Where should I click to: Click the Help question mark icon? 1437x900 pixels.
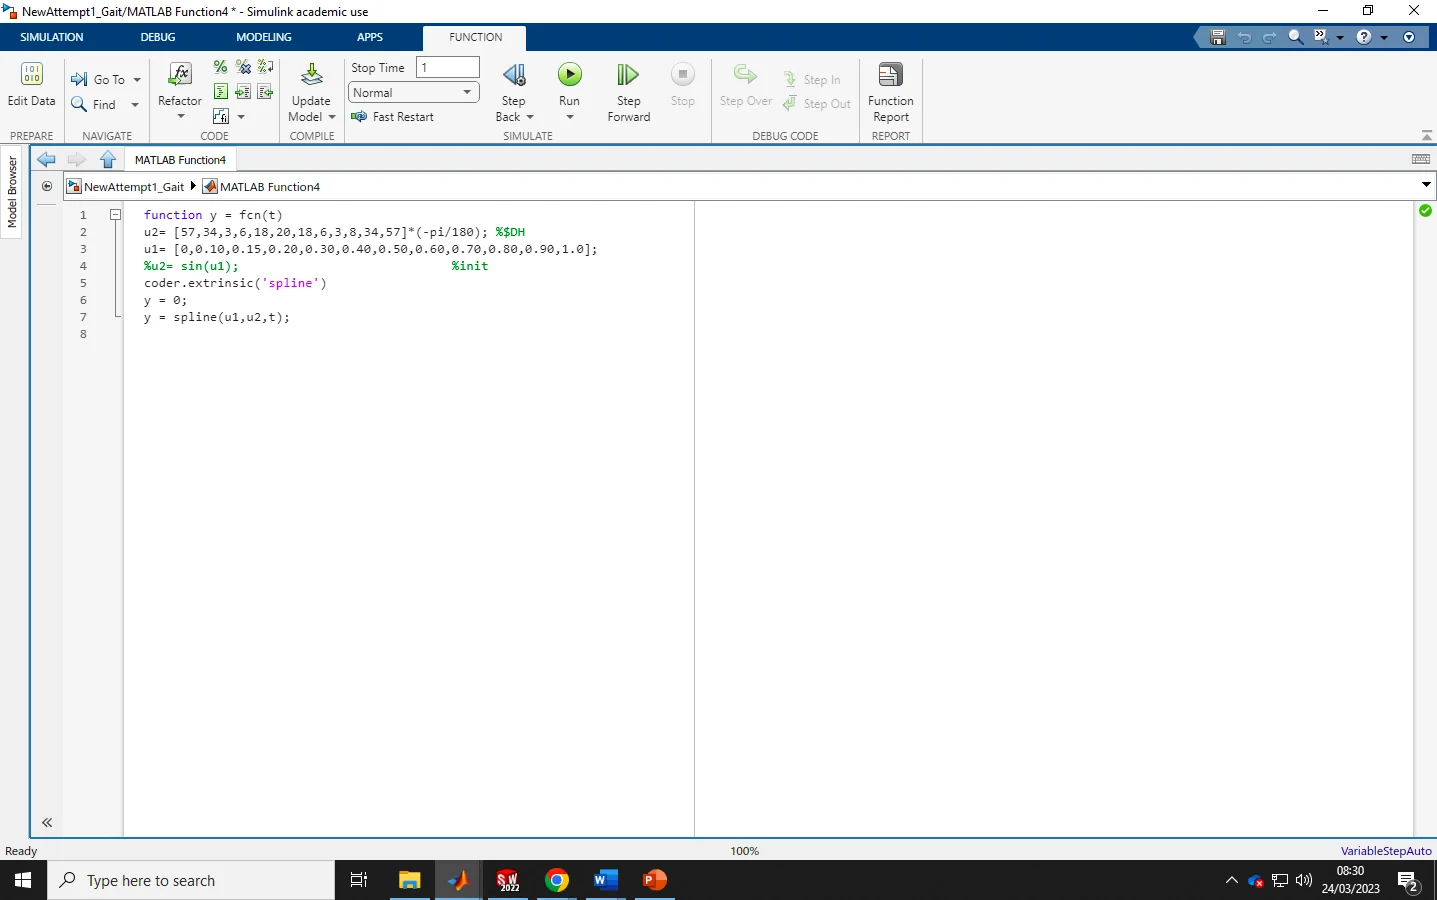(x=1364, y=37)
